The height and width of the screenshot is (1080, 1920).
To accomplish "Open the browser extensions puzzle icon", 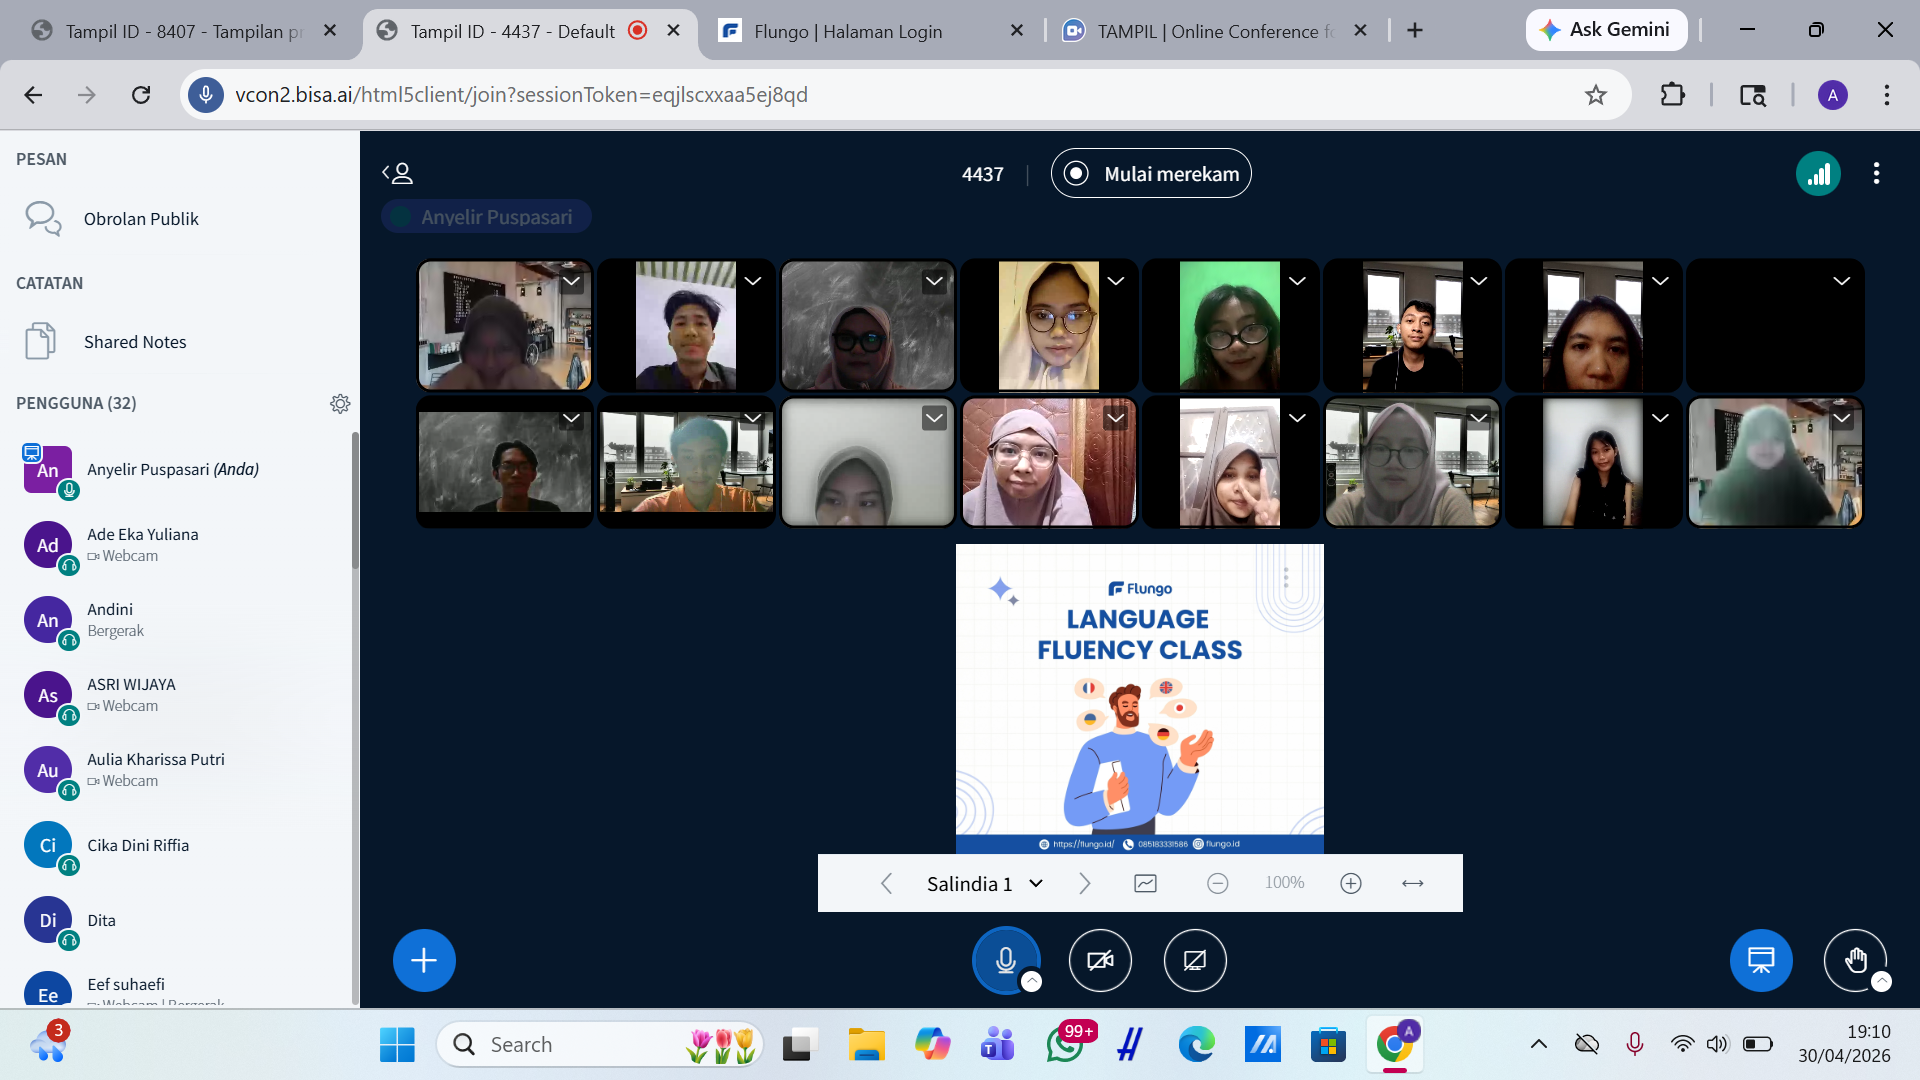I will 1672,95.
